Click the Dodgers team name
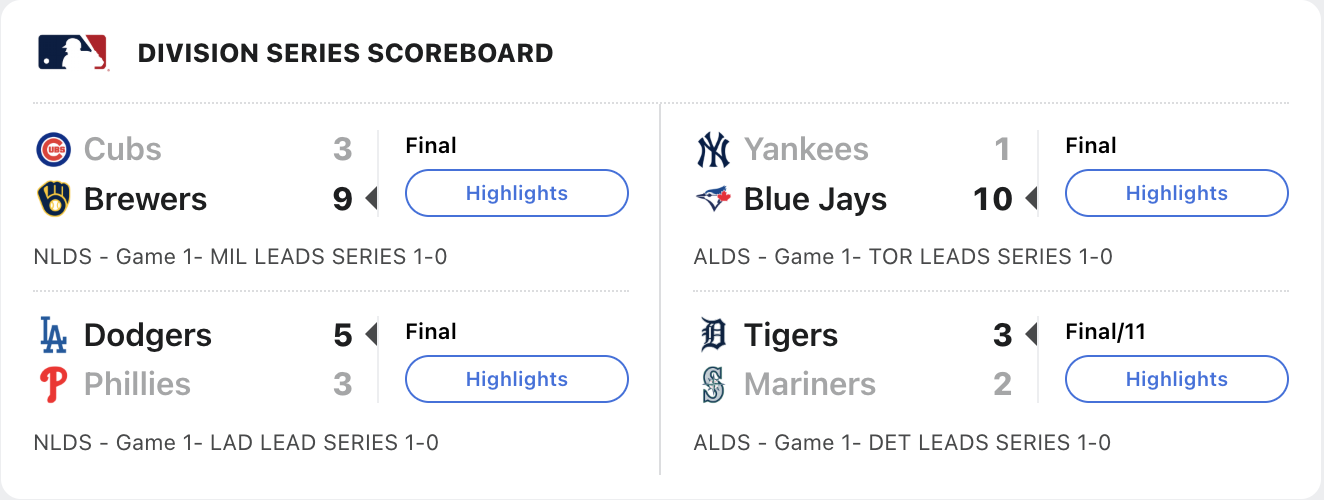 pyautogui.click(x=148, y=335)
